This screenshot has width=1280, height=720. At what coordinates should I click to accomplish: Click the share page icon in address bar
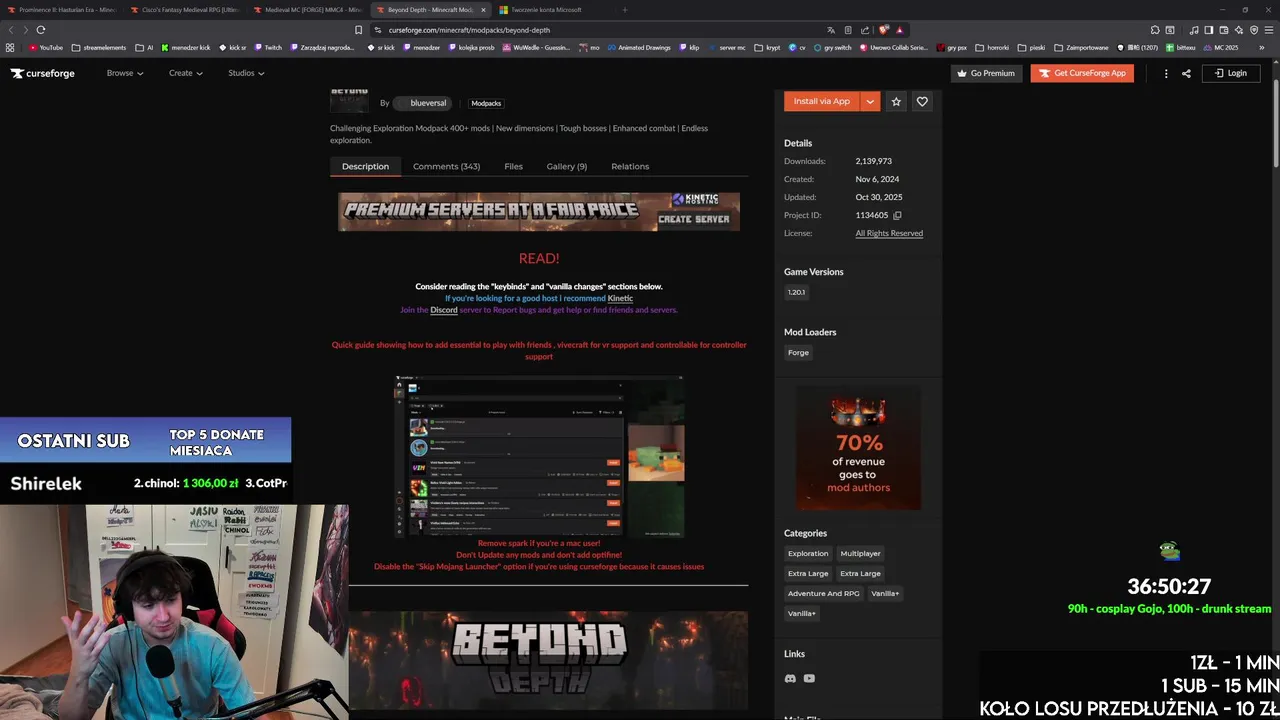(x=866, y=30)
